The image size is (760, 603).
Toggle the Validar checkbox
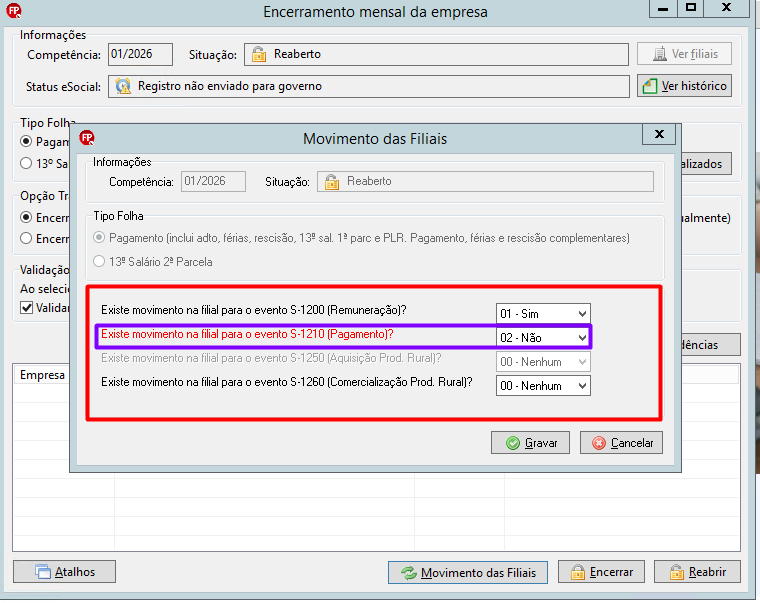(27, 308)
